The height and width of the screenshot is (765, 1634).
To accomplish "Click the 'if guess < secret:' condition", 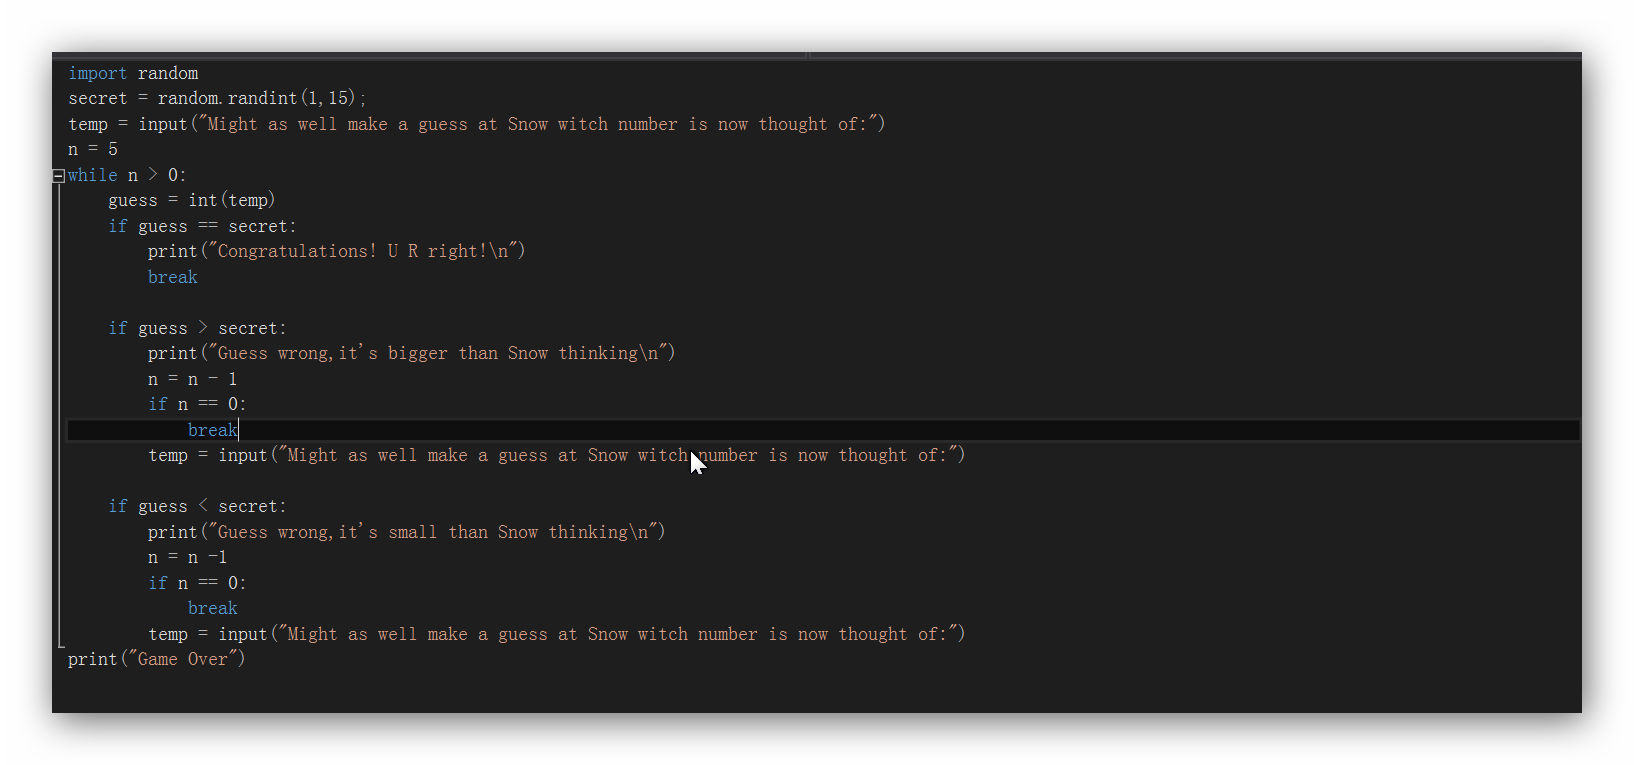I will (x=197, y=506).
